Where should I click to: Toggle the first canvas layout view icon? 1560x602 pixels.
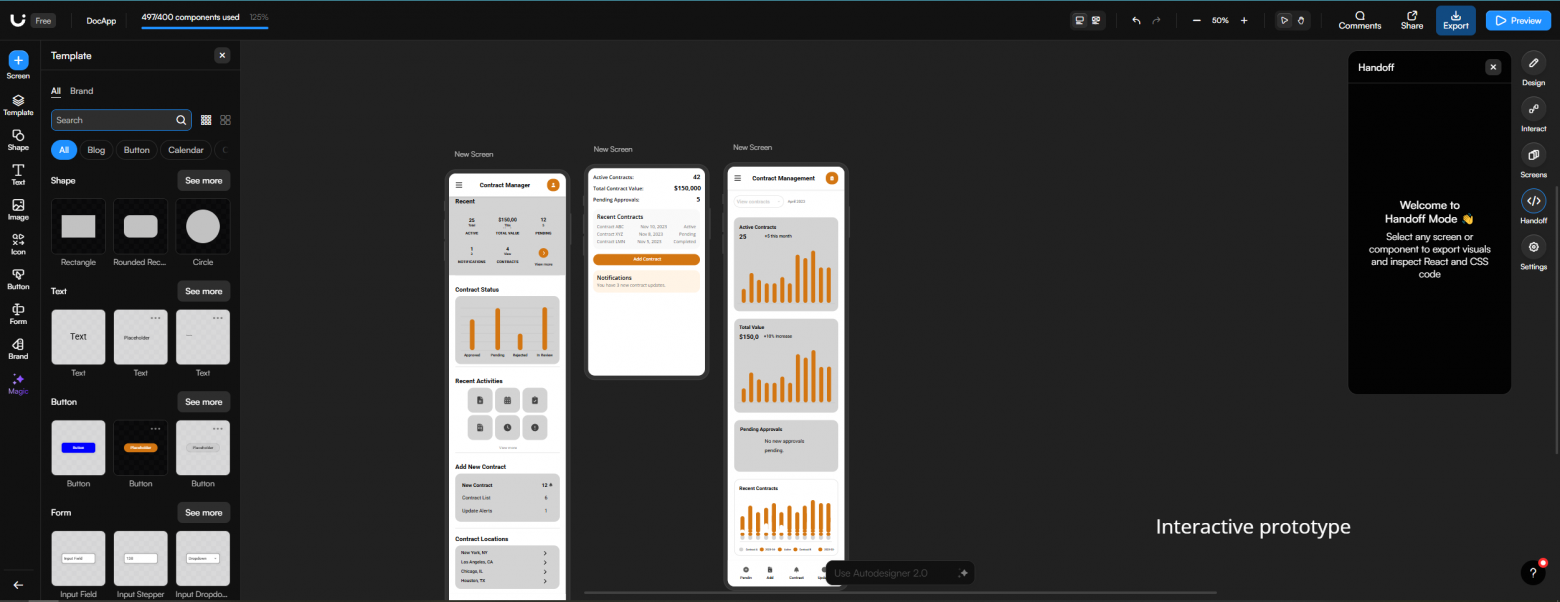(1079, 20)
